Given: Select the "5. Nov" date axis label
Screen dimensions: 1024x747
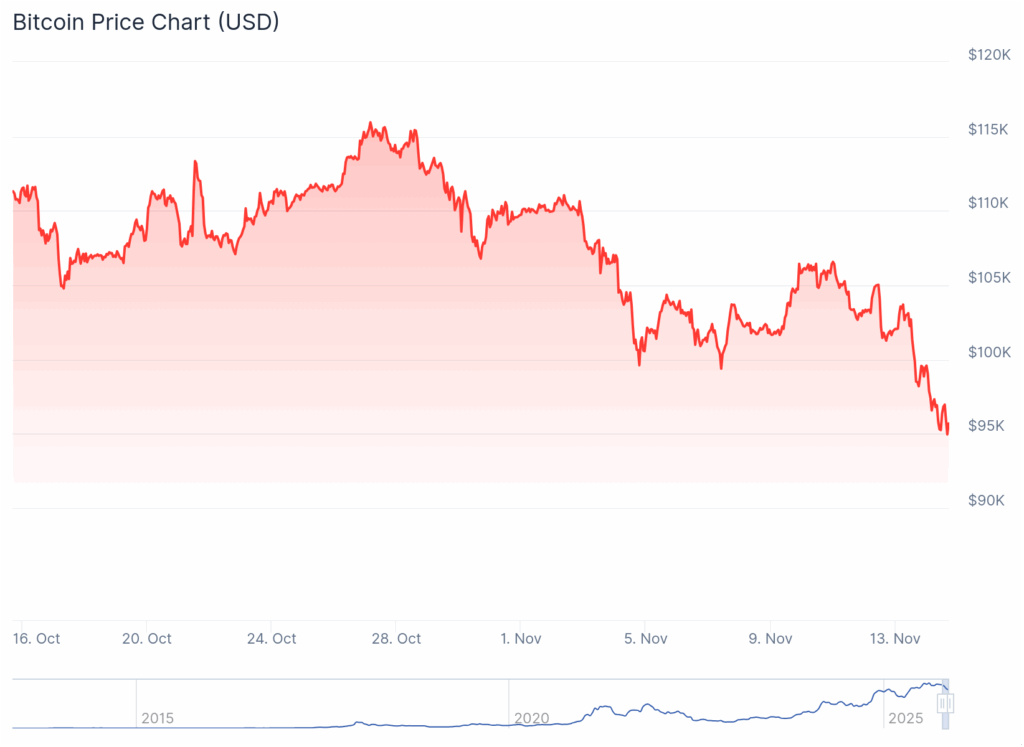Looking at the screenshot, I should tap(645, 638).
